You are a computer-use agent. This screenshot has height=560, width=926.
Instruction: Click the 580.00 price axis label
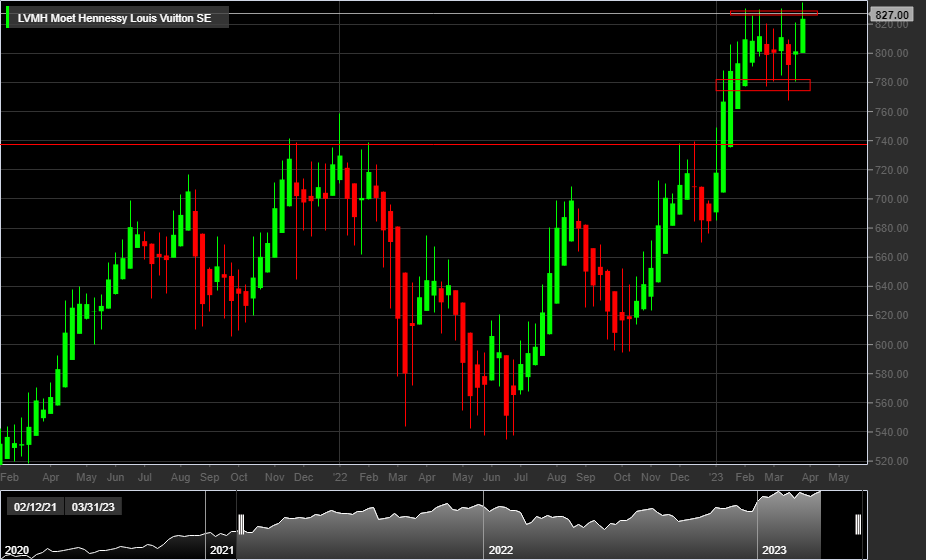point(892,374)
